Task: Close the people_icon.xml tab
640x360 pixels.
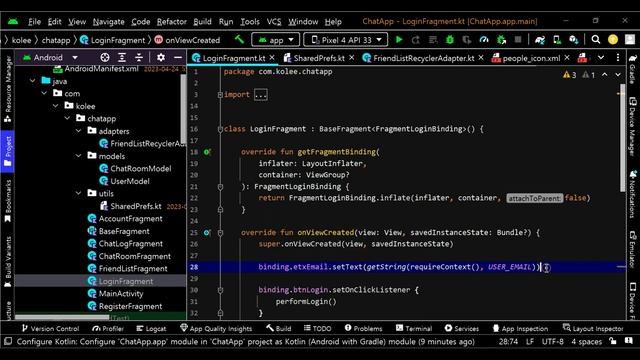Action: coord(567,58)
